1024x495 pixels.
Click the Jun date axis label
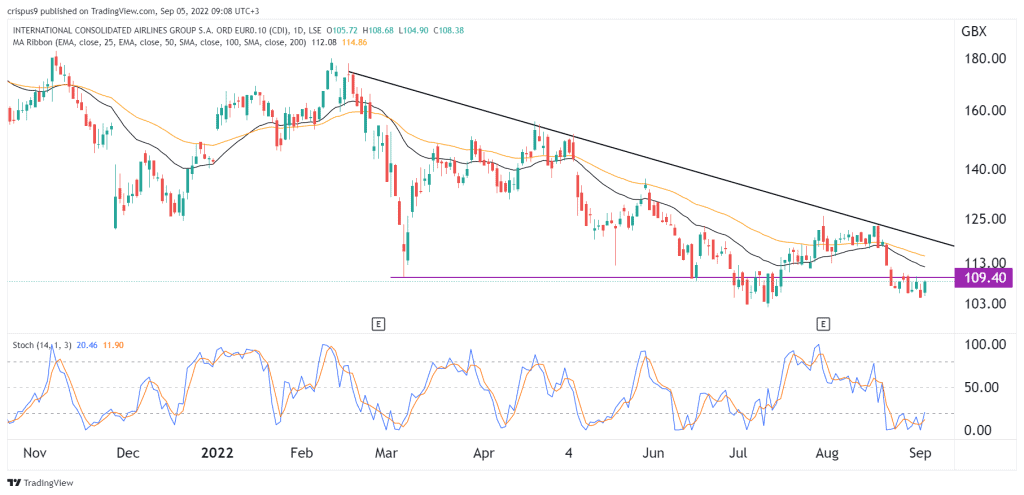[653, 453]
